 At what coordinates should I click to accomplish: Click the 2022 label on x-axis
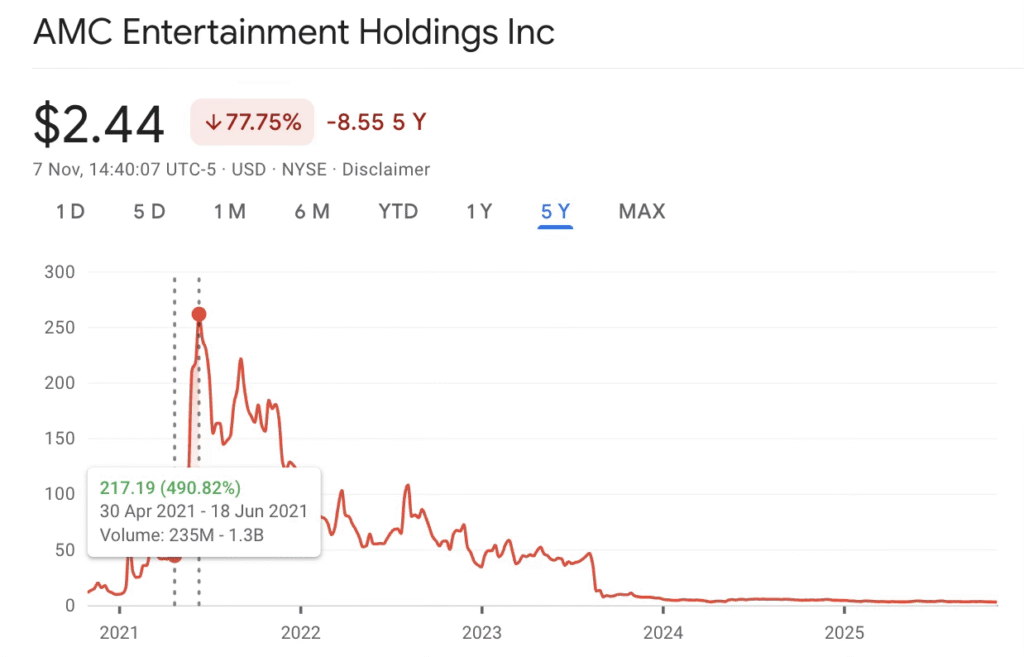point(300,632)
